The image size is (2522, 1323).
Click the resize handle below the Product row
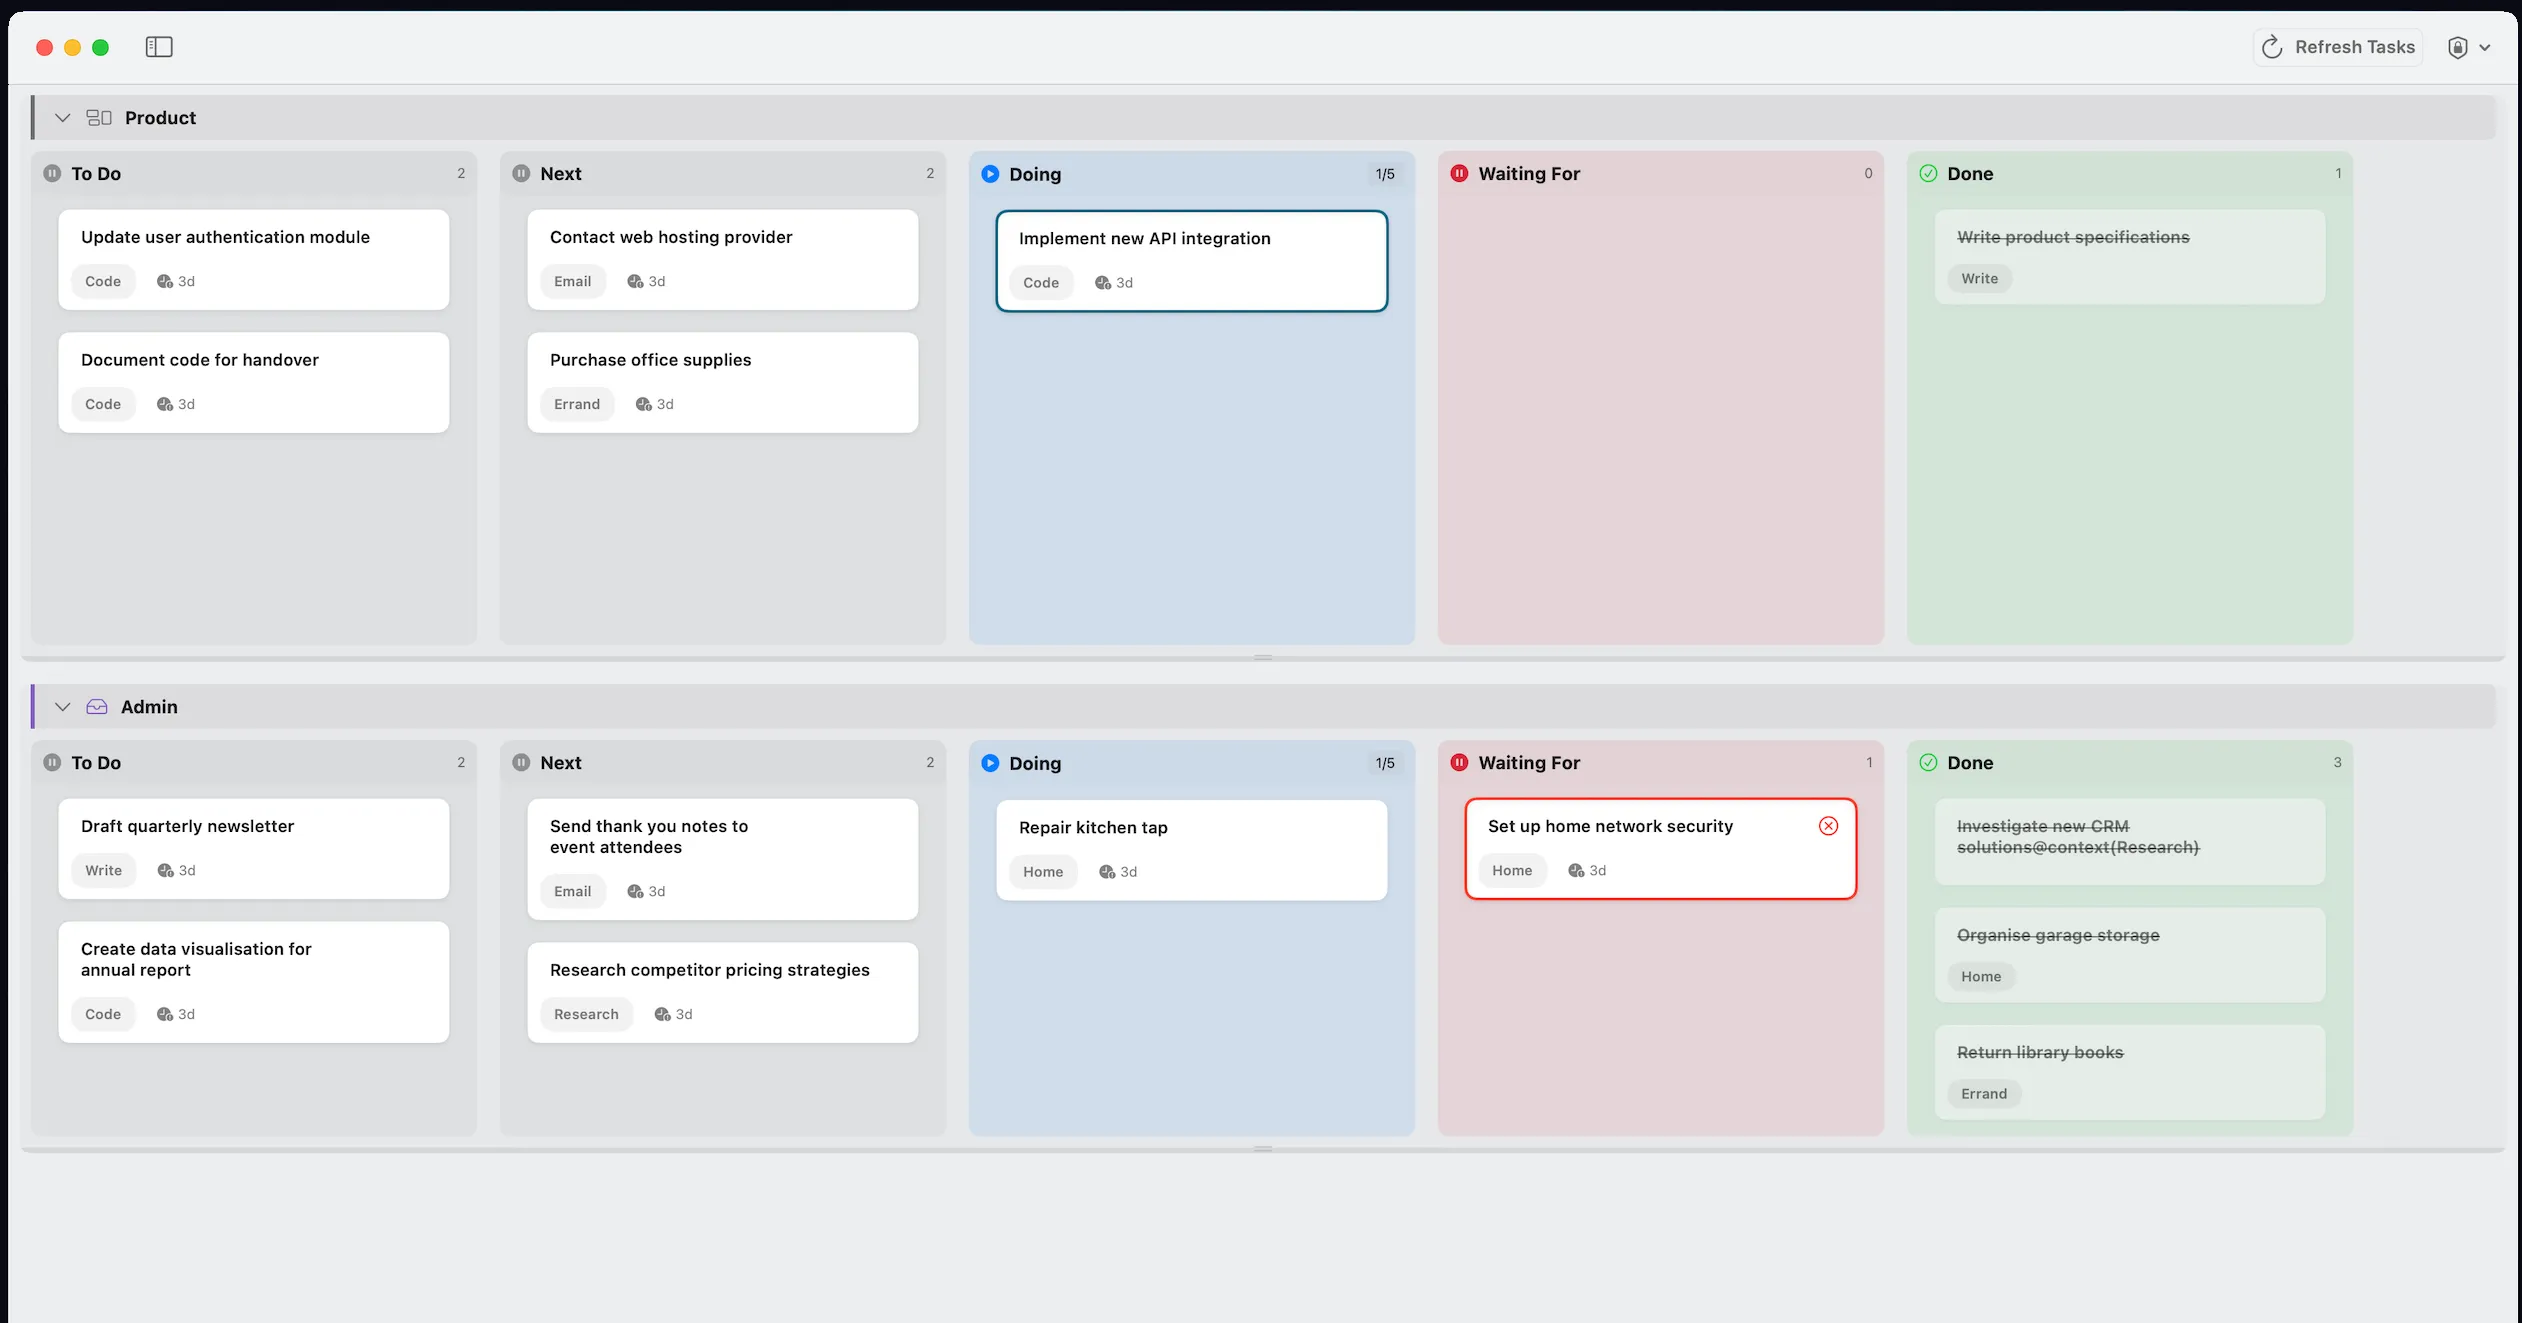(x=1261, y=657)
